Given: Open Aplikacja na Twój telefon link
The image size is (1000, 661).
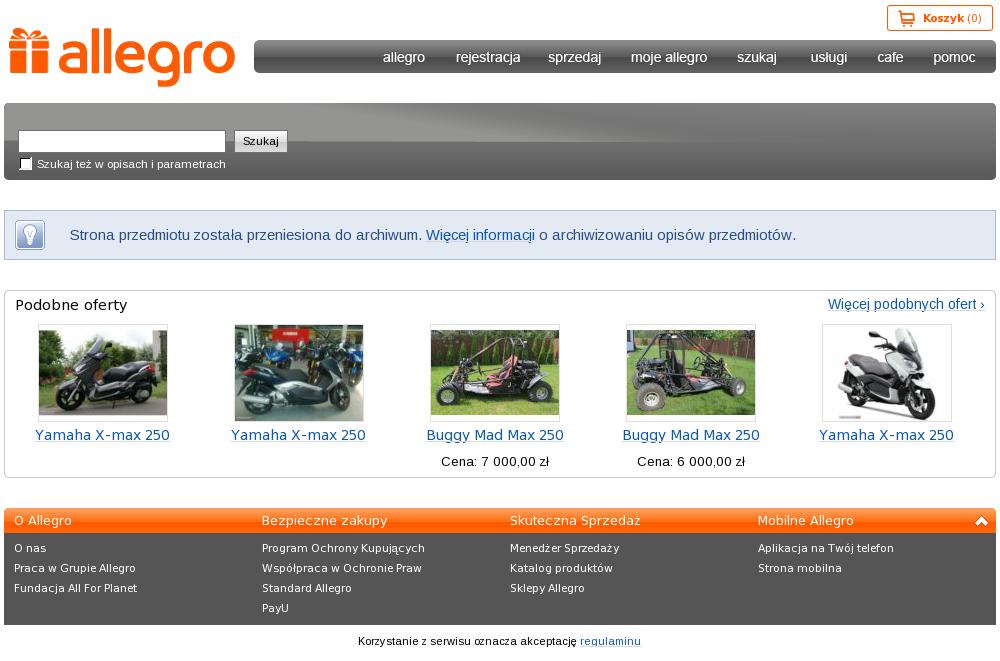Looking at the screenshot, I should click(x=825, y=548).
